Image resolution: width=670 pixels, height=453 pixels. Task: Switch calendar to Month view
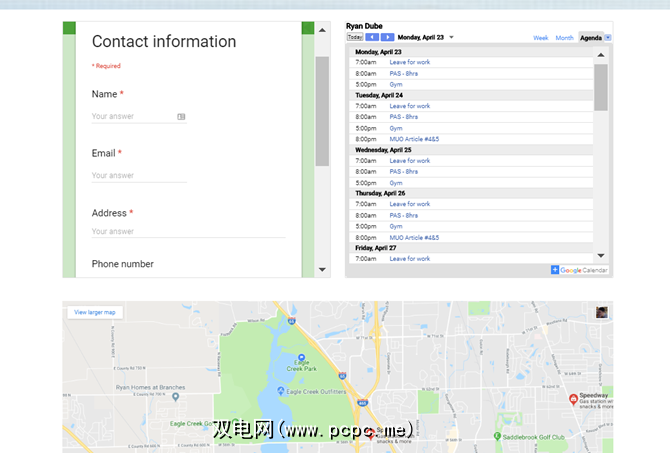564,38
